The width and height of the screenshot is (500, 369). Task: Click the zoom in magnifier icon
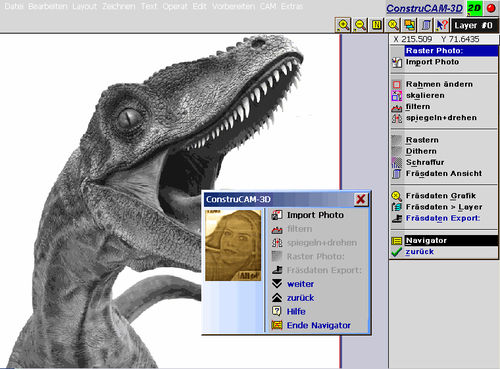tap(343, 25)
